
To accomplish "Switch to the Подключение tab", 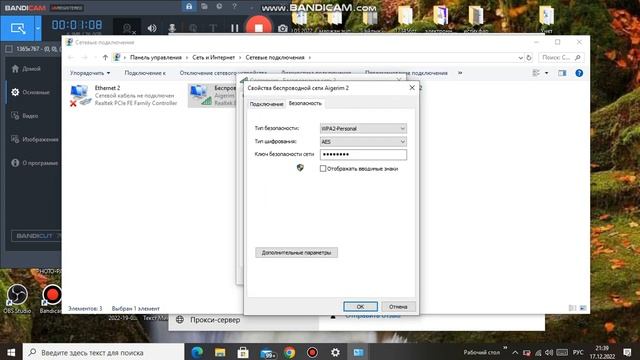I will (x=266, y=104).
